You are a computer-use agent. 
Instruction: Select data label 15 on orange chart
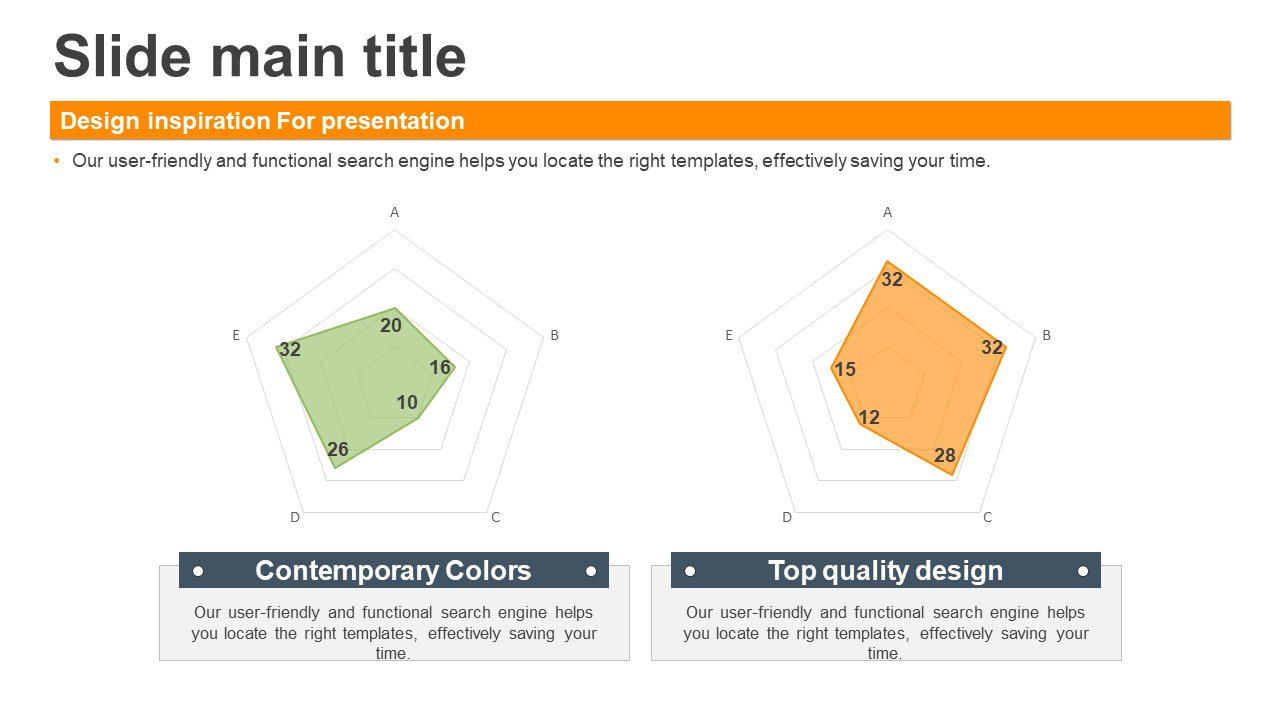click(x=845, y=370)
